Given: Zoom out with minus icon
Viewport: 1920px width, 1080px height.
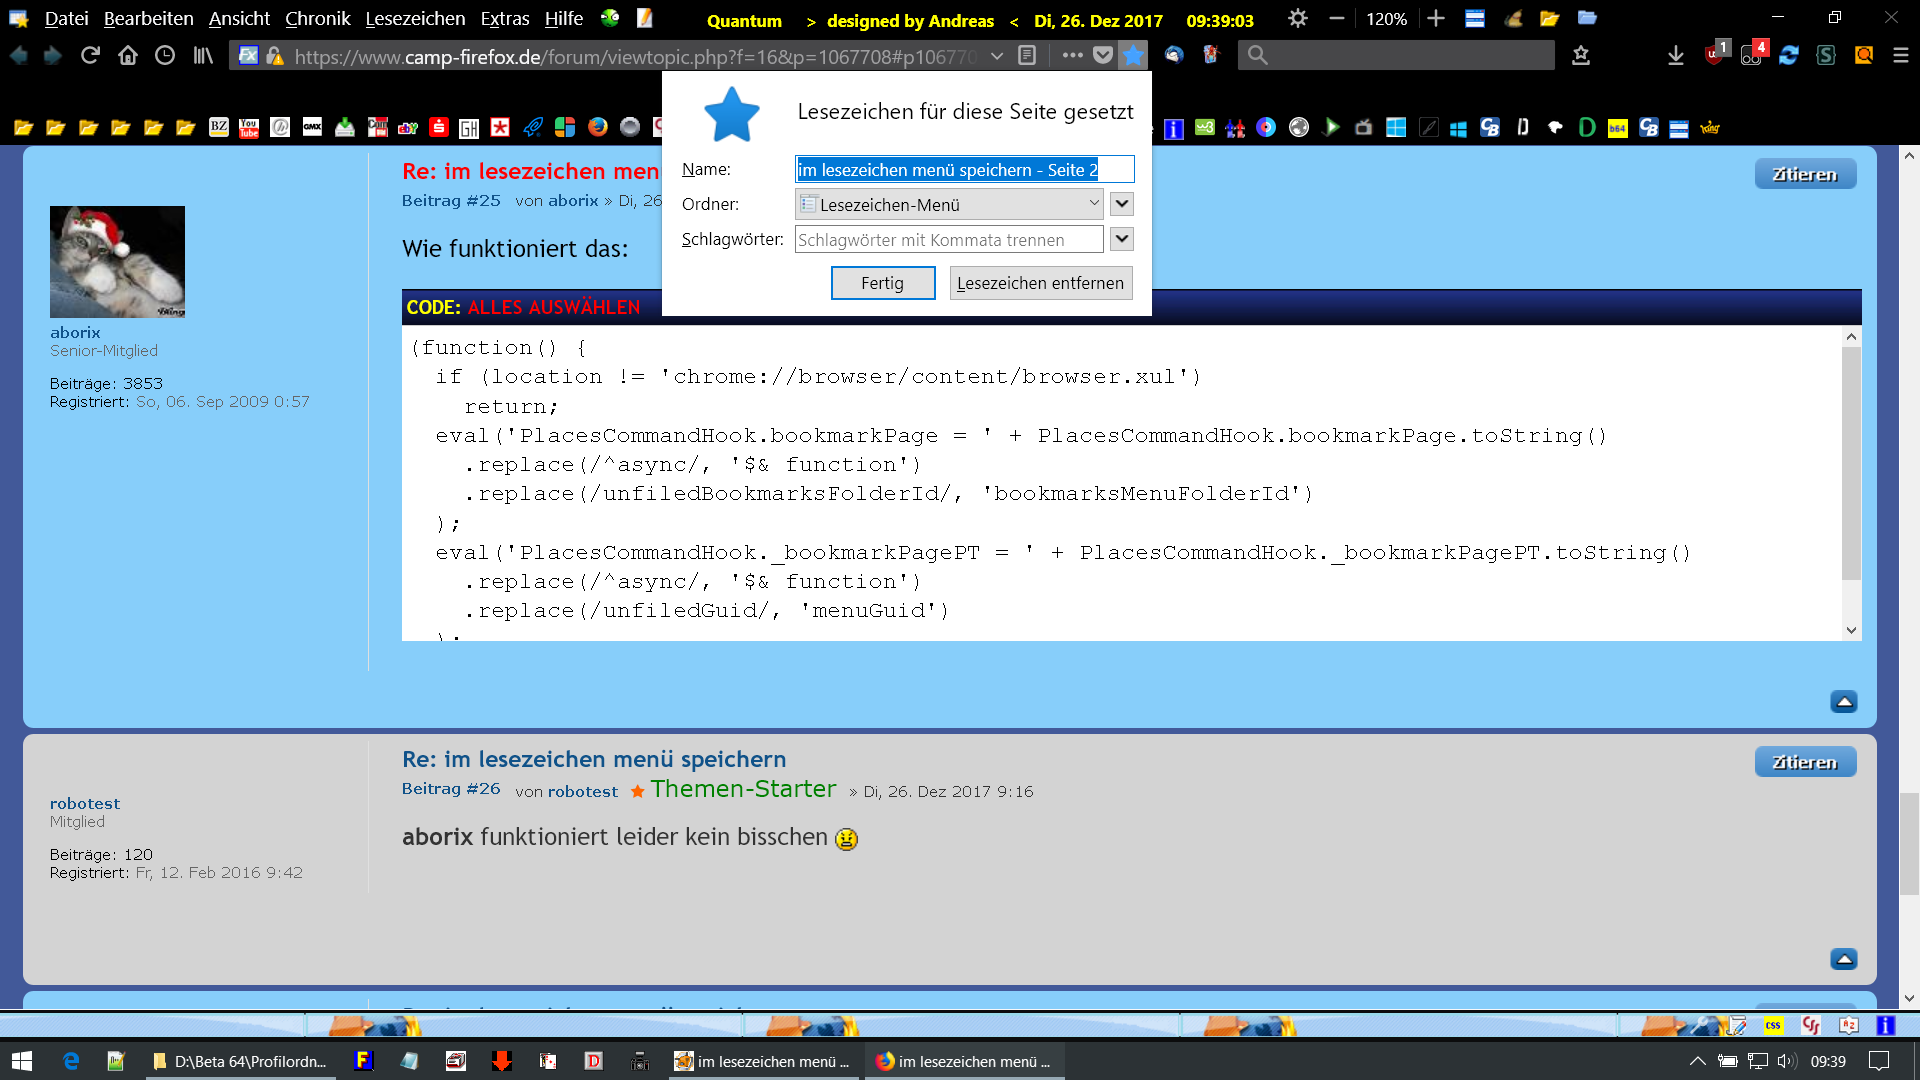Looking at the screenshot, I should pyautogui.click(x=1337, y=19).
